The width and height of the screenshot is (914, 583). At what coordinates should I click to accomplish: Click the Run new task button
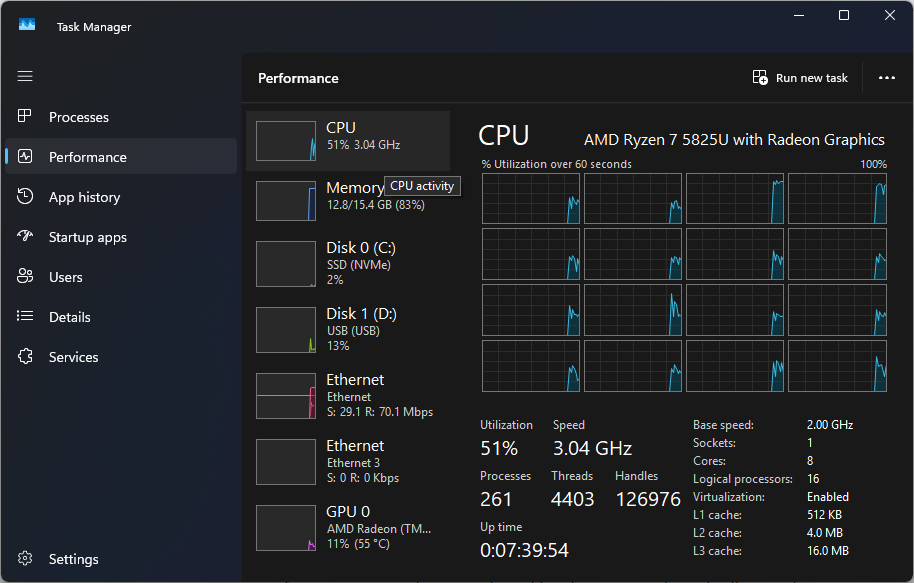coord(800,78)
